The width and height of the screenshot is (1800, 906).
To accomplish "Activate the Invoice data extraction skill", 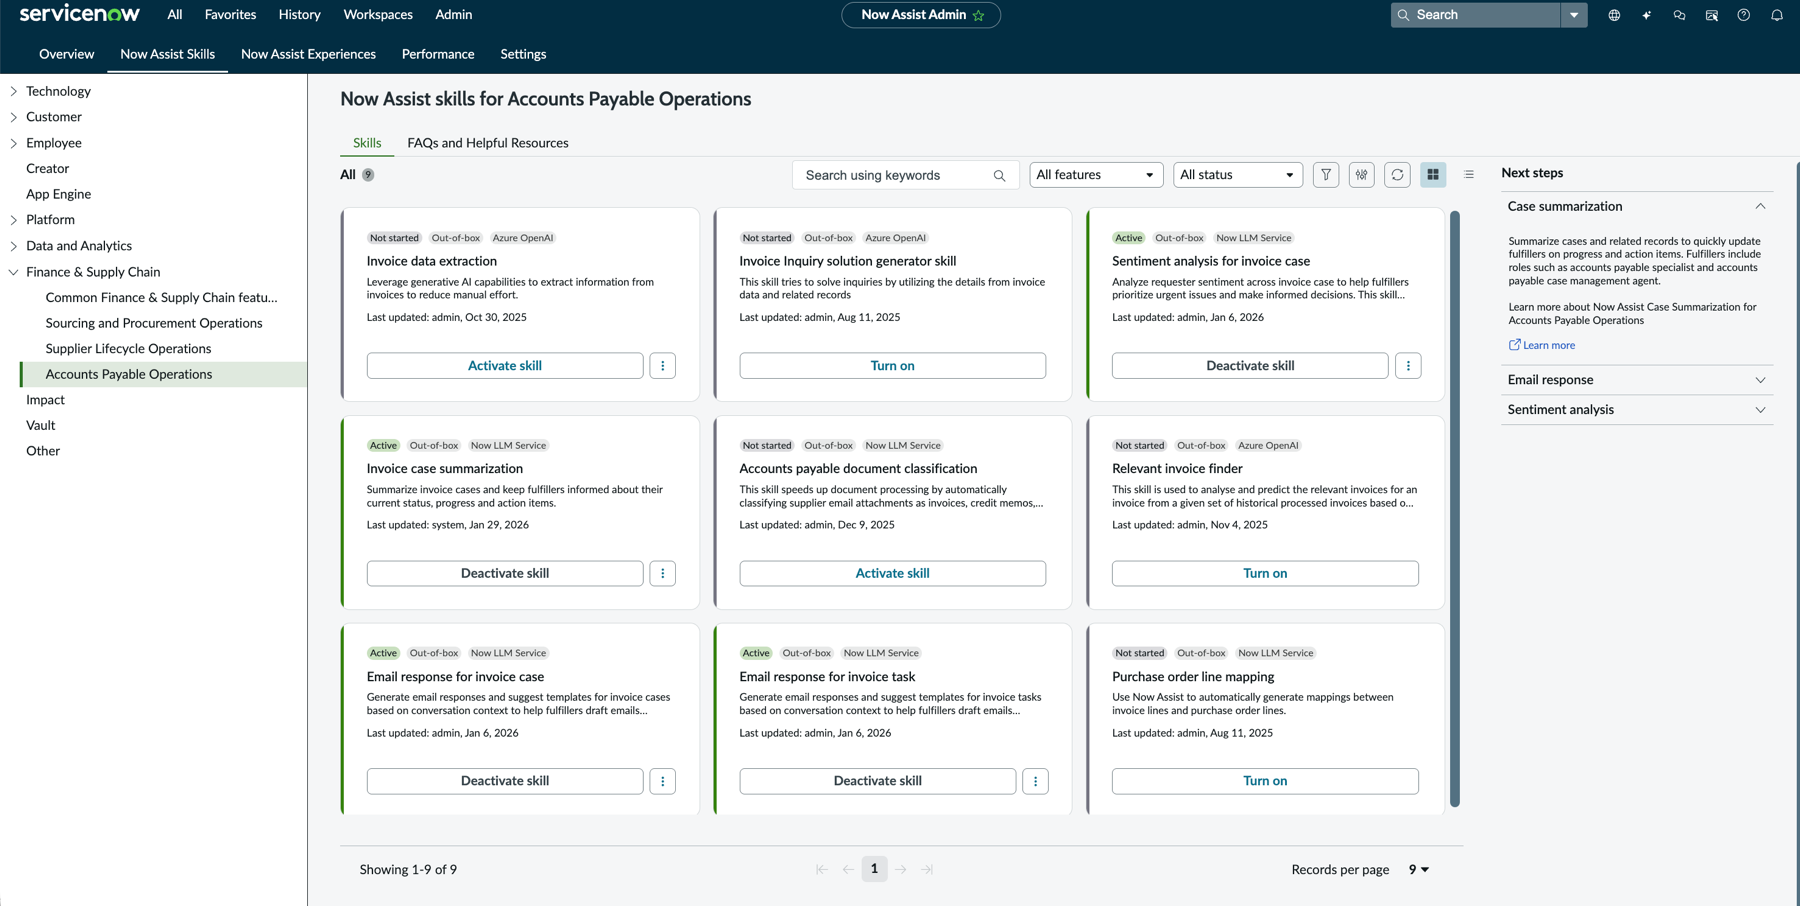I will tap(505, 366).
